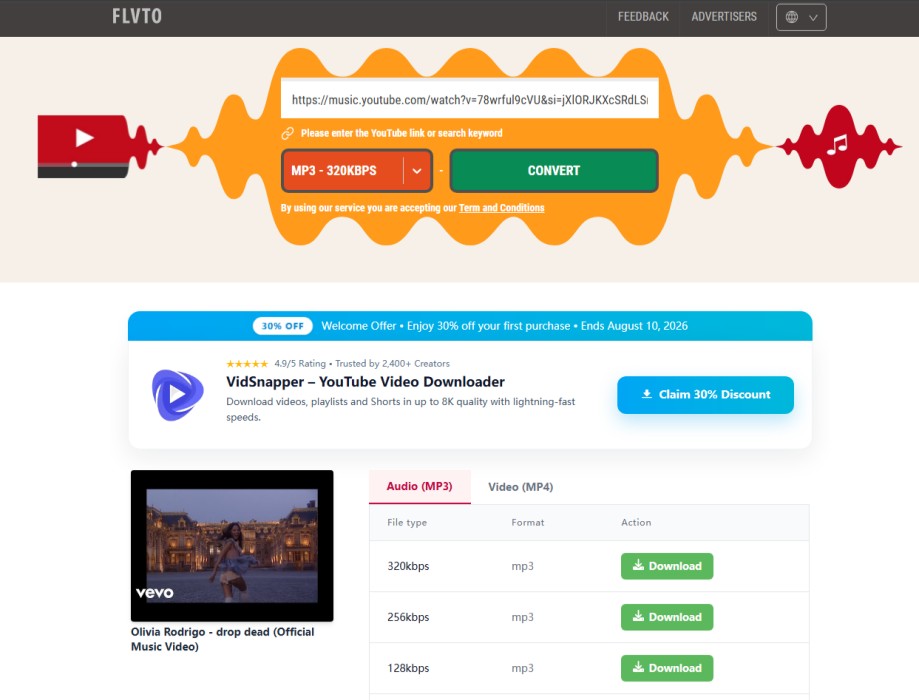
Task: Switch to the Audio (MP3) tab
Action: tap(420, 486)
